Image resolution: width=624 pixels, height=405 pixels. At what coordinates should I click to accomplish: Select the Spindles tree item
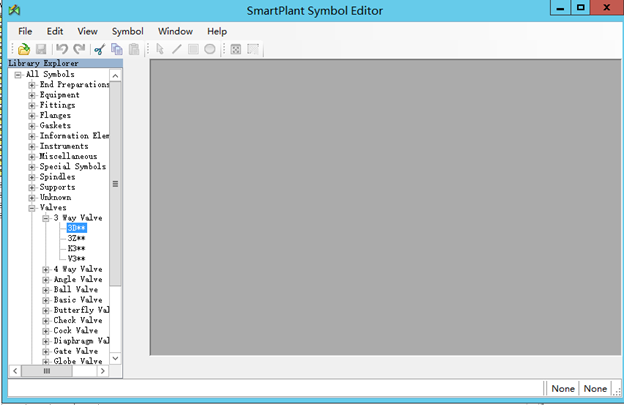[57, 177]
